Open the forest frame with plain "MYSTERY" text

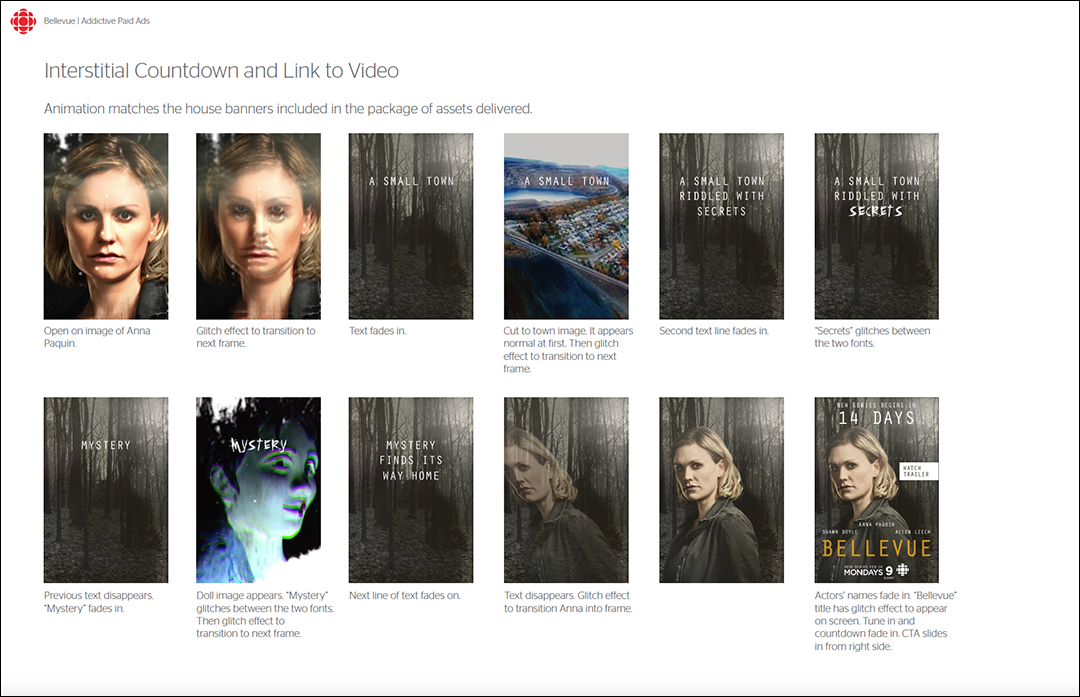point(106,490)
